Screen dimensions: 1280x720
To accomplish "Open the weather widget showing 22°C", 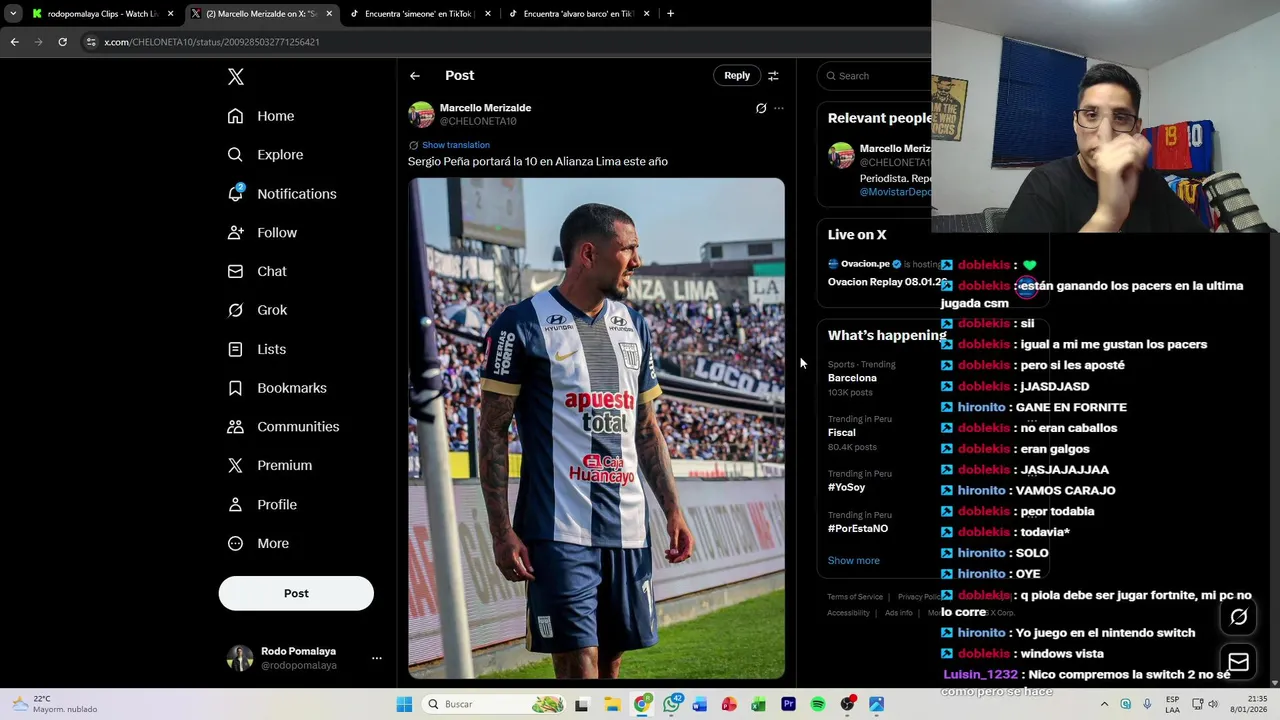I will (x=55, y=704).
